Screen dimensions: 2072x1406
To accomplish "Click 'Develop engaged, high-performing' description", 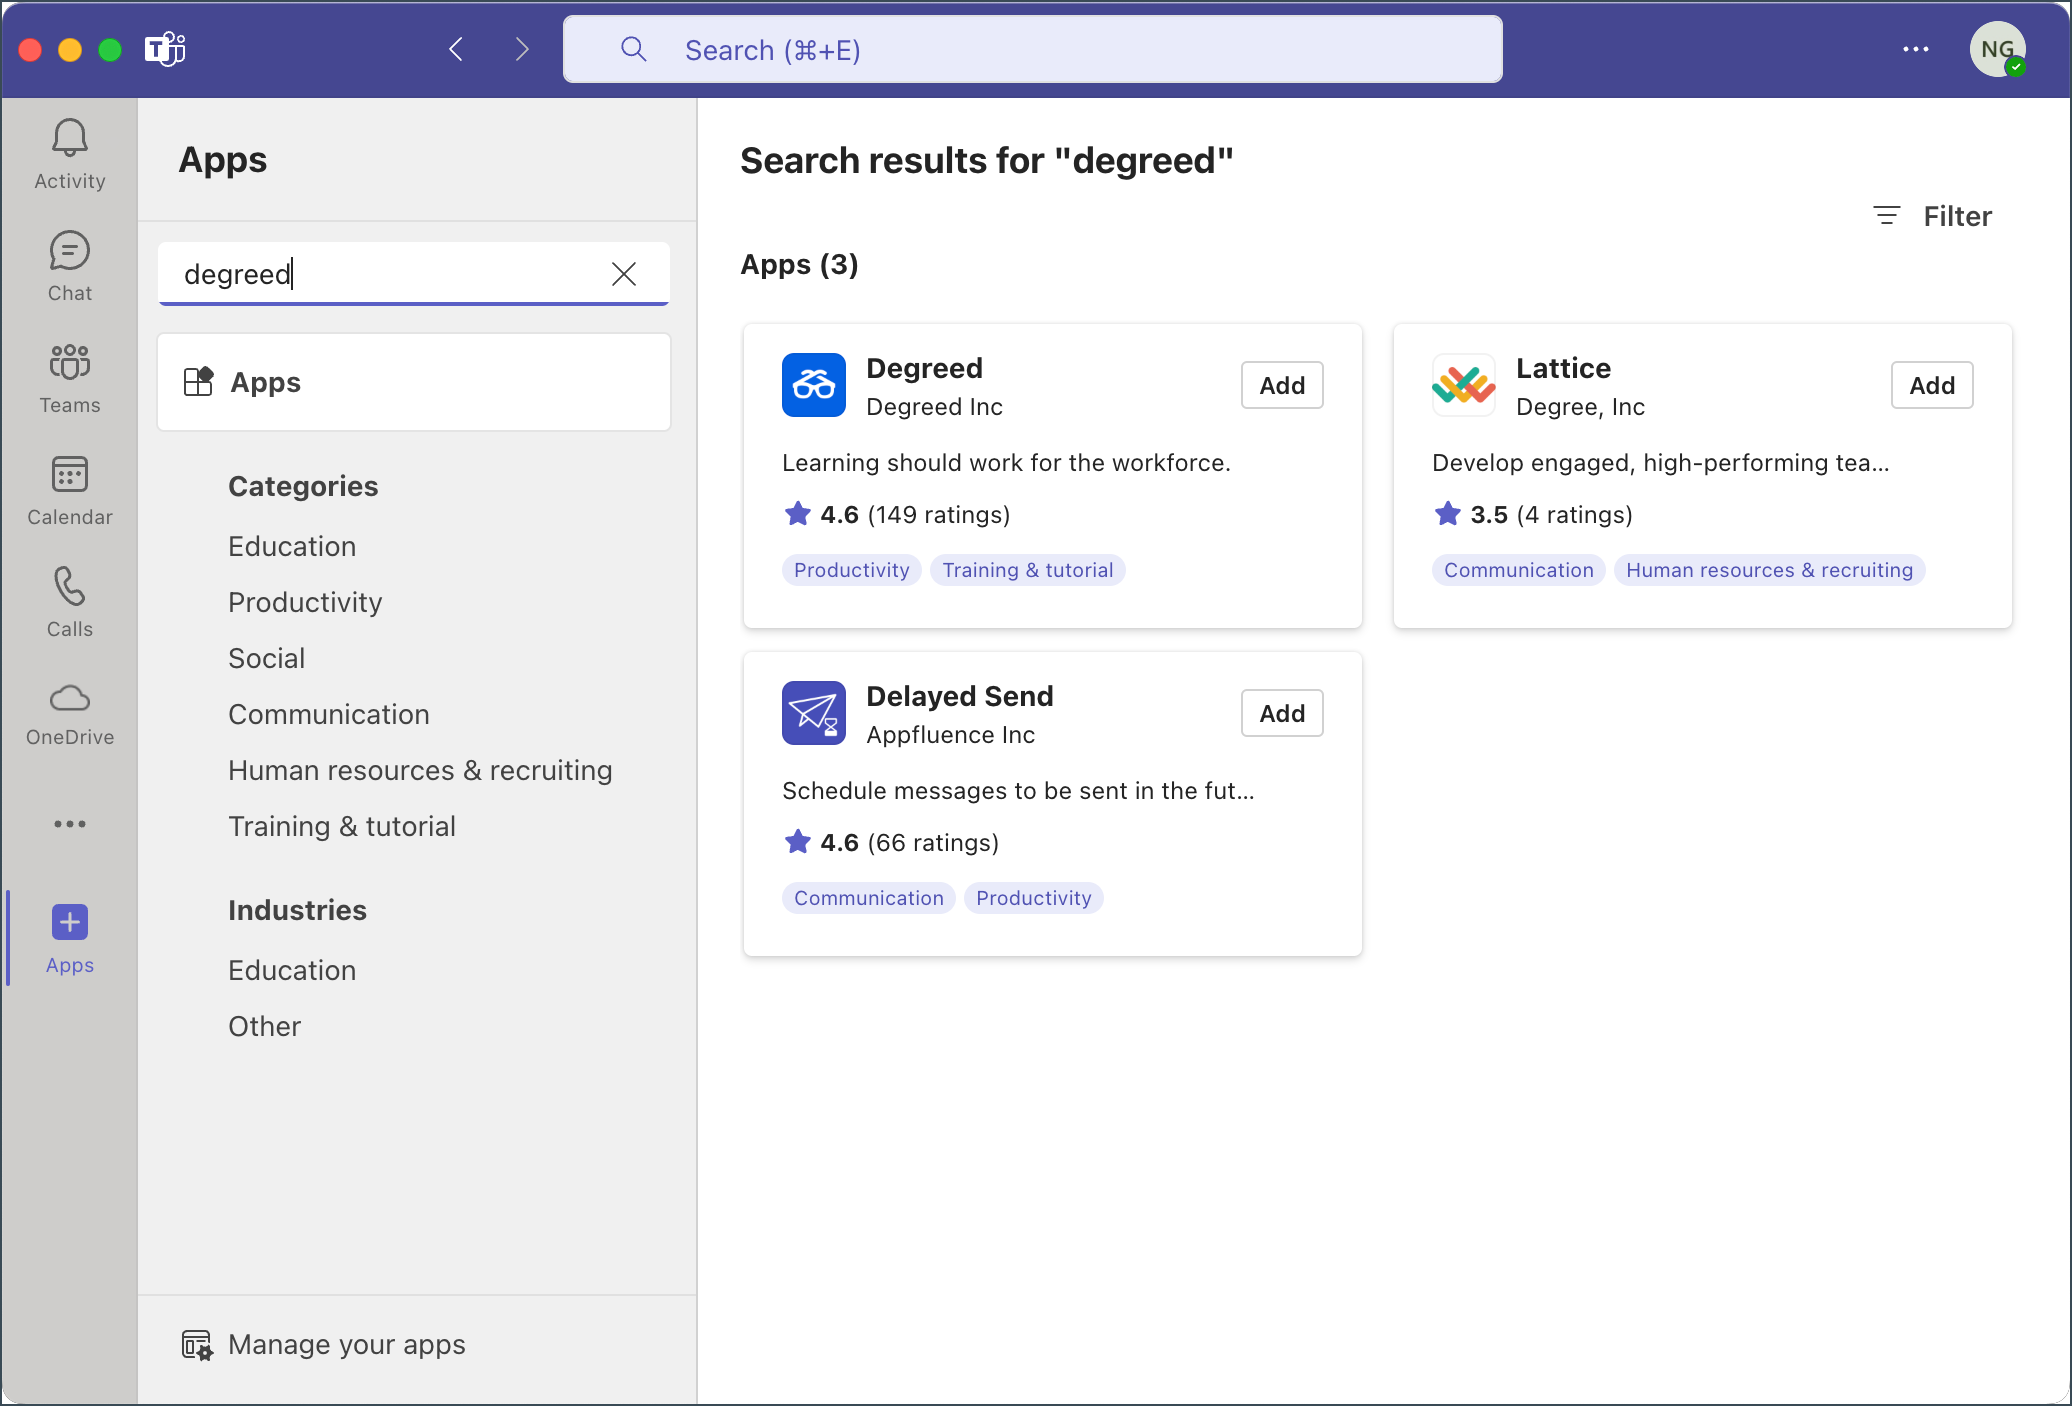I will coord(1661,463).
